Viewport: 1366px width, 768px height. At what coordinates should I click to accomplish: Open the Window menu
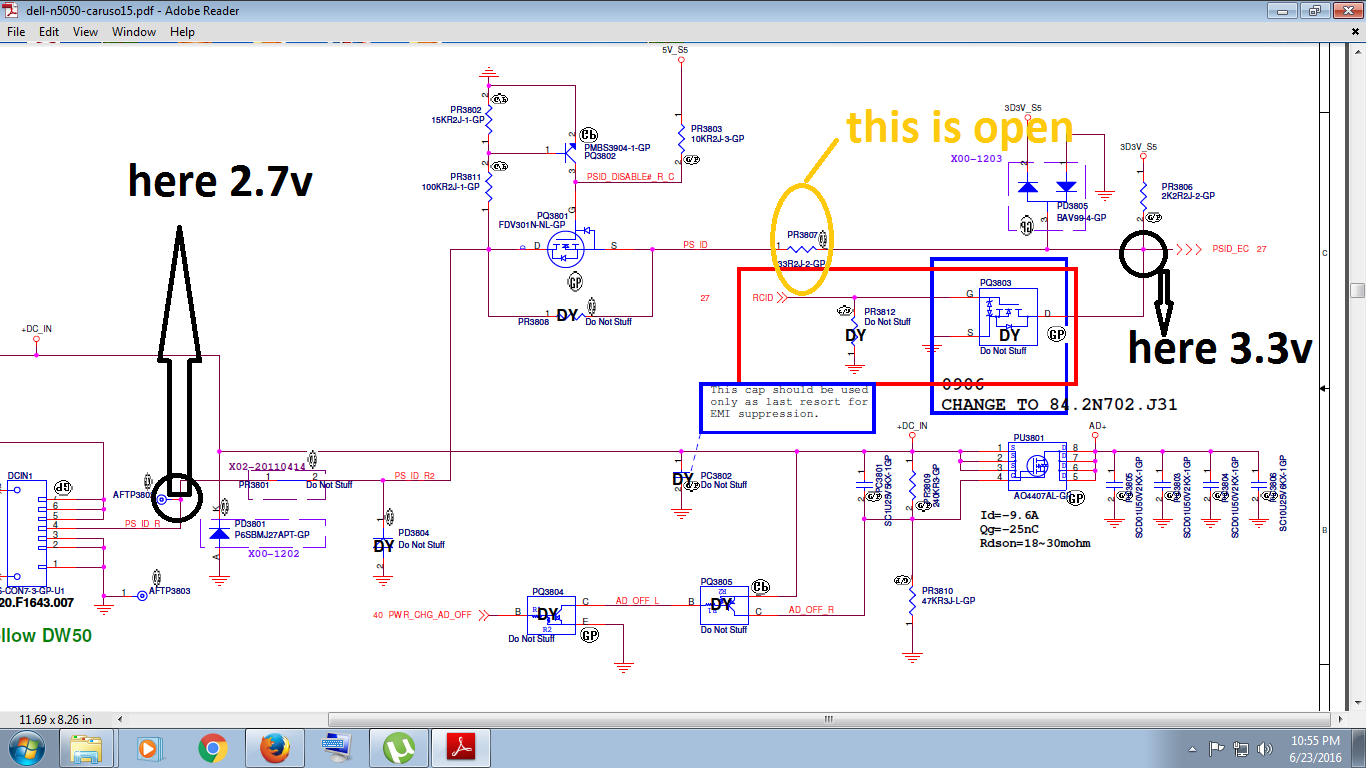[x=134, y=31]
